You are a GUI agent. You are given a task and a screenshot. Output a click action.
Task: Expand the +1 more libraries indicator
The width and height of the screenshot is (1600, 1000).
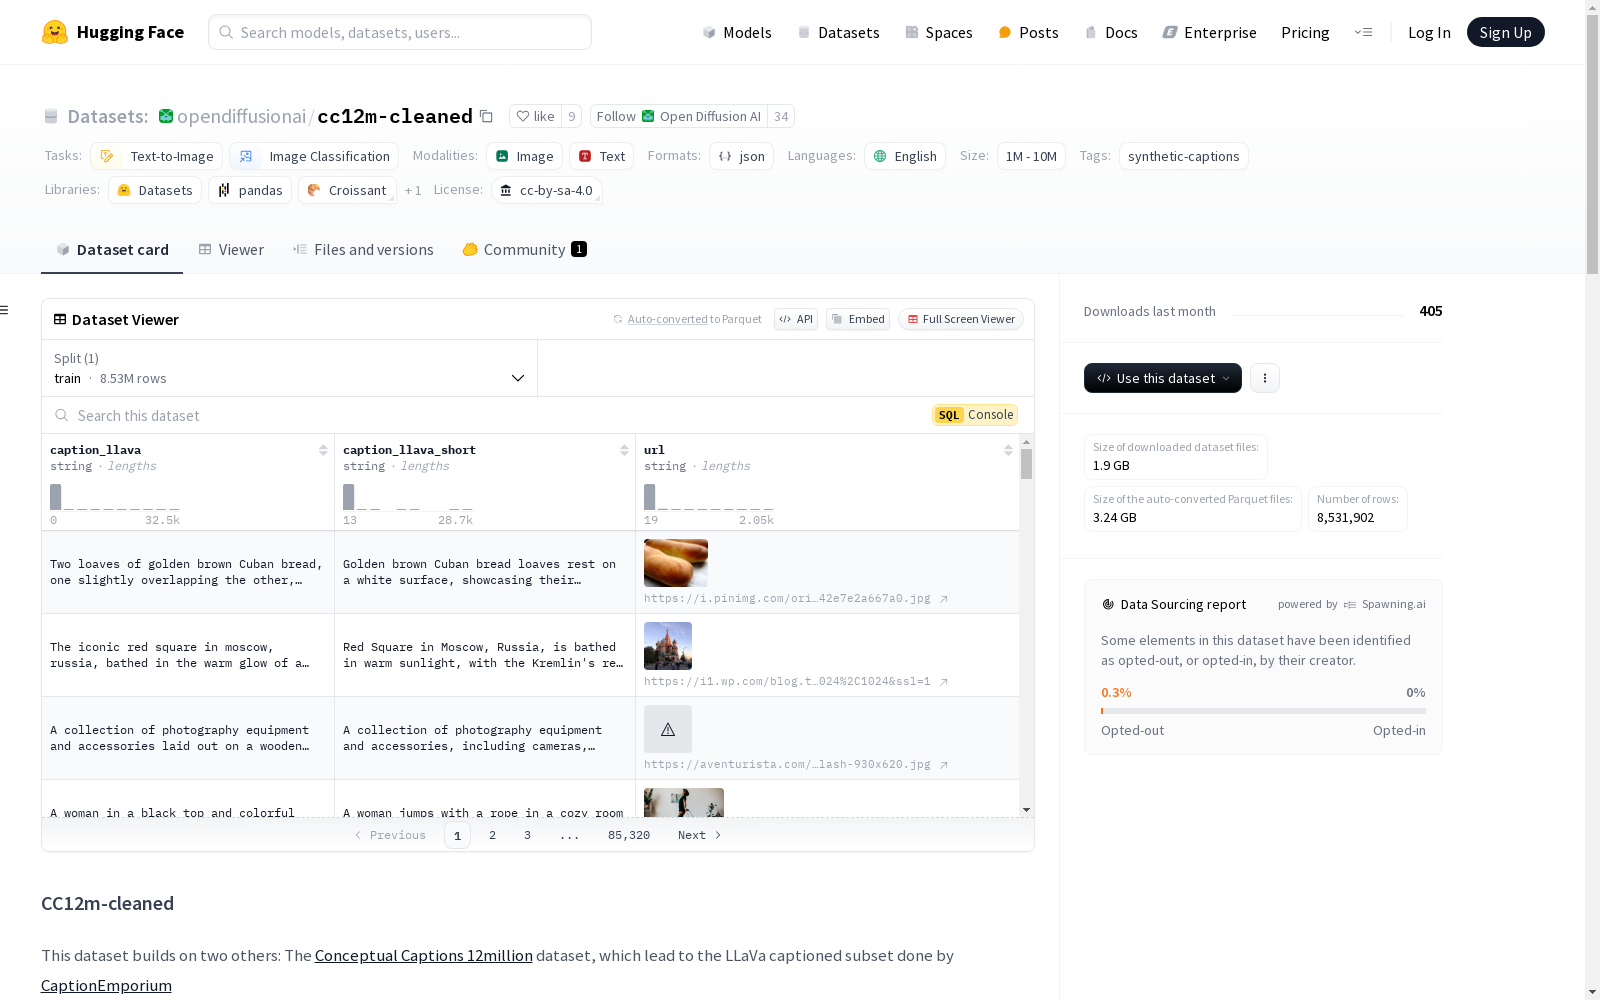413,190
